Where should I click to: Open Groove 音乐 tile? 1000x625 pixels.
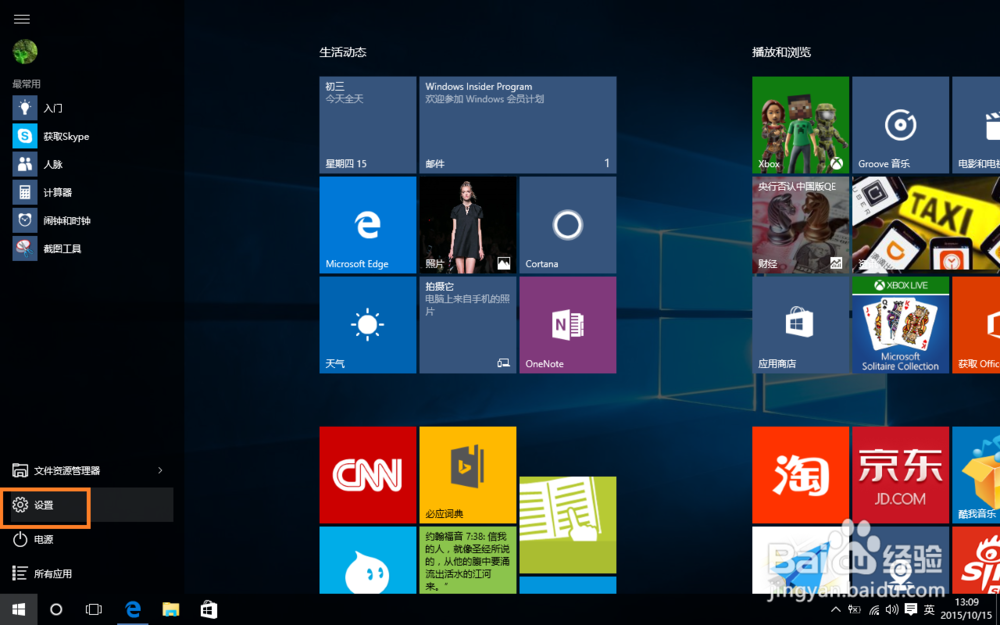coord(900,124)
